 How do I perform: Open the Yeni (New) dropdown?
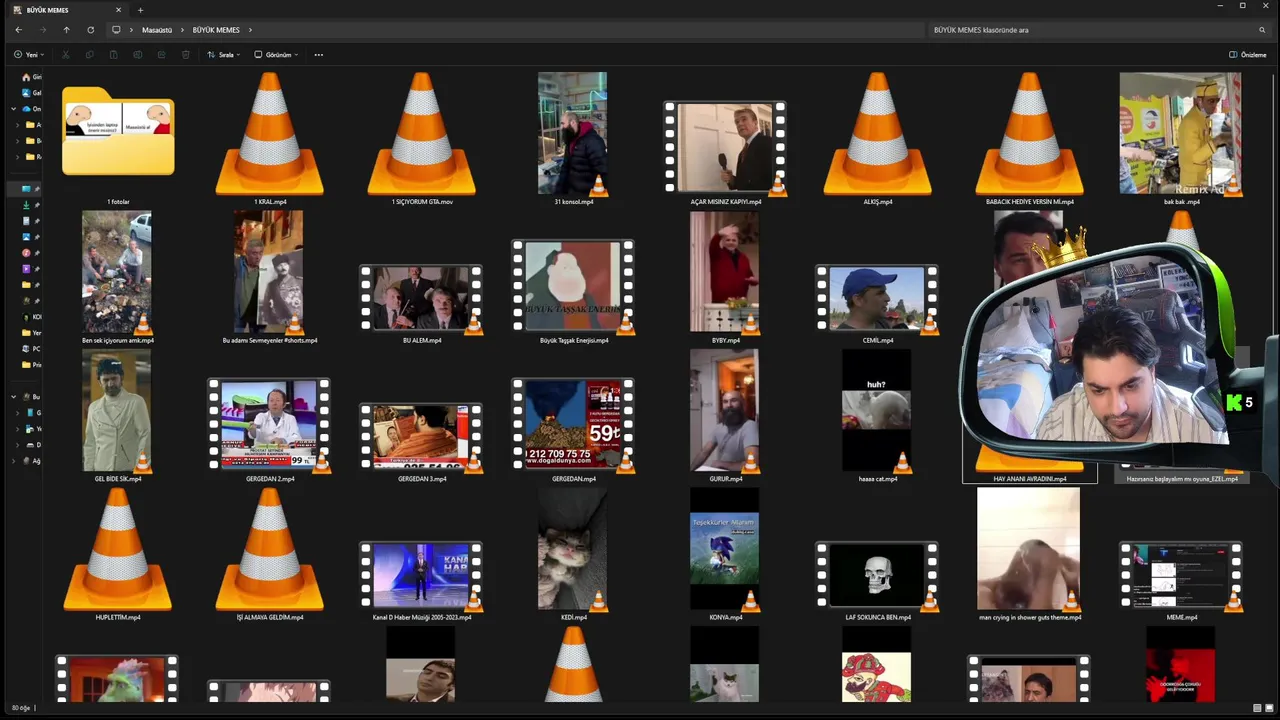29,55
